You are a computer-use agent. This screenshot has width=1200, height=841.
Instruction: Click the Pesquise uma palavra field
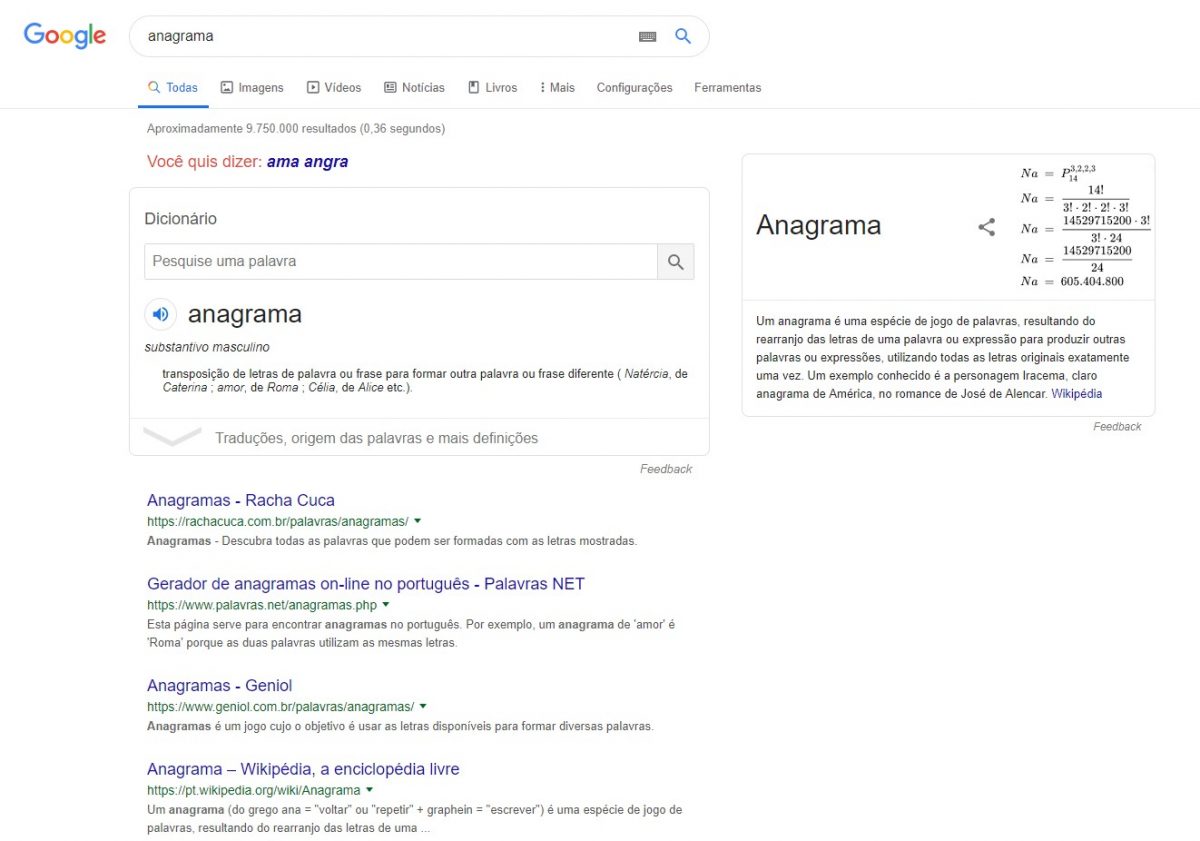click(x=401, y=262)
